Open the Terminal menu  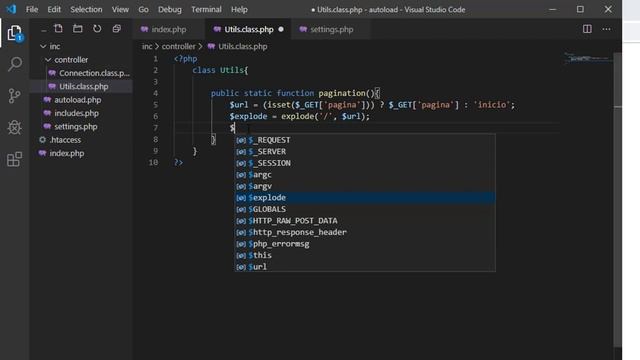(206, 9)
